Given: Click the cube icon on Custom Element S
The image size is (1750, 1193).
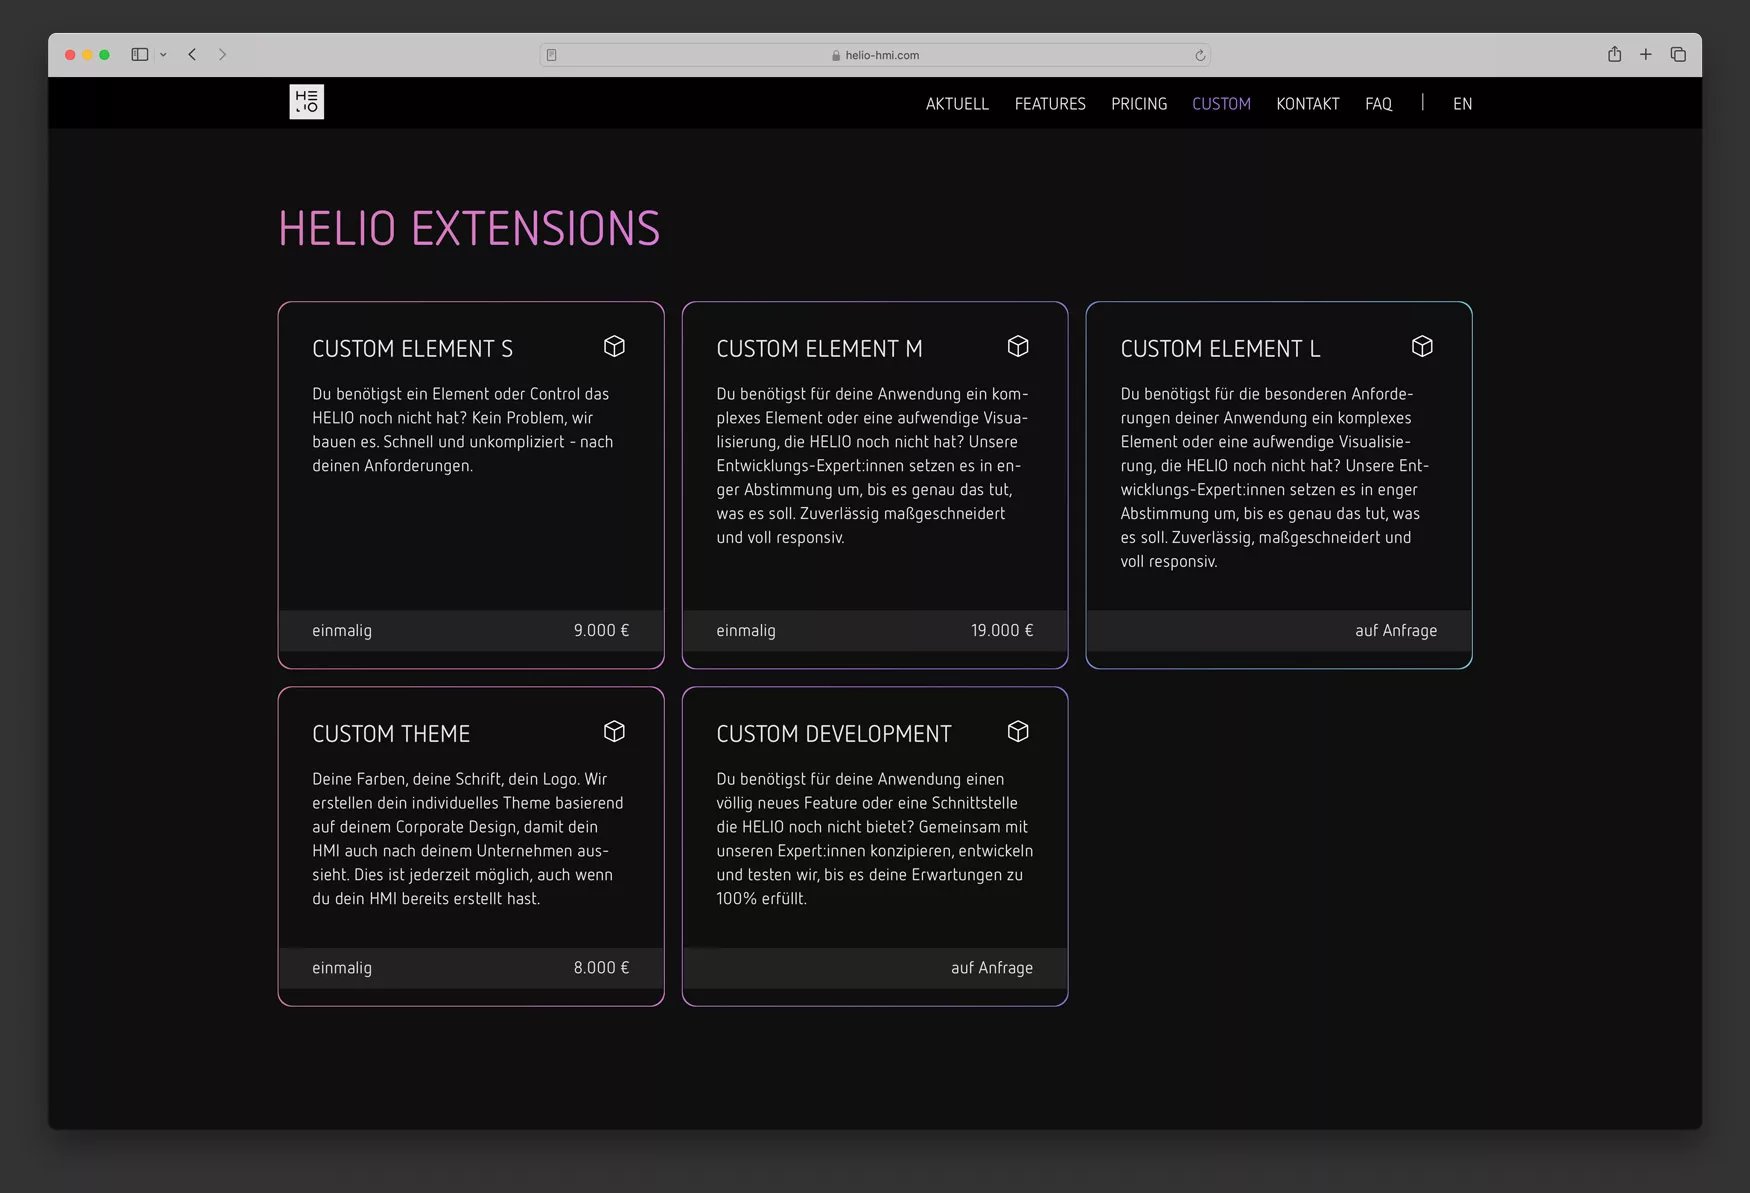Looking at the screenshot, I should click(614, 346).
